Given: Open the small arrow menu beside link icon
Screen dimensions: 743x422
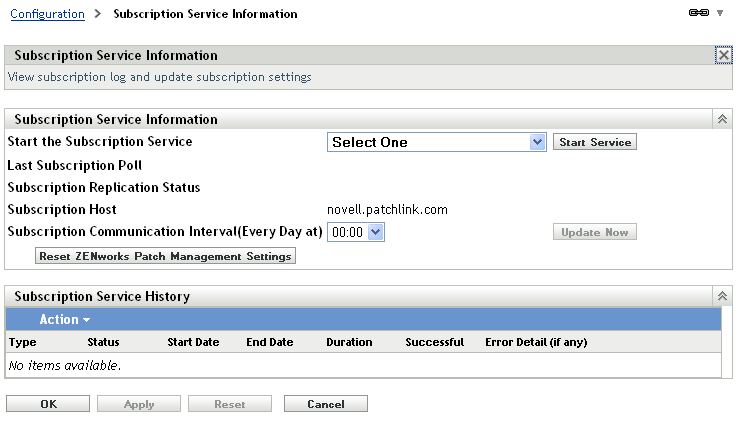Looking at the screenshot, I should tap(719, 13).
